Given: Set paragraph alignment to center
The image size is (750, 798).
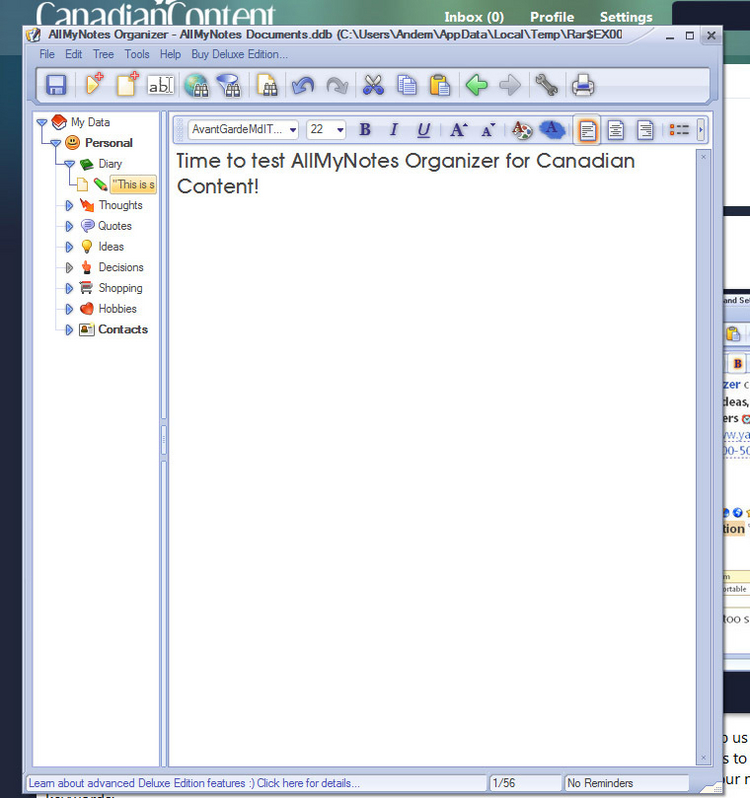Looking at the screenshot, I should [x=616, y=130].
